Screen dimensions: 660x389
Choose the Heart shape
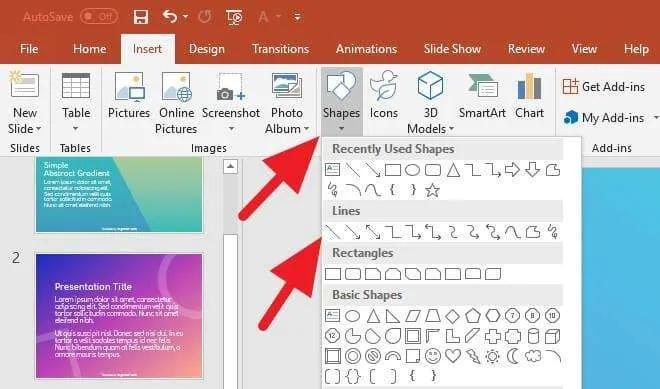[x=453, y=356]
